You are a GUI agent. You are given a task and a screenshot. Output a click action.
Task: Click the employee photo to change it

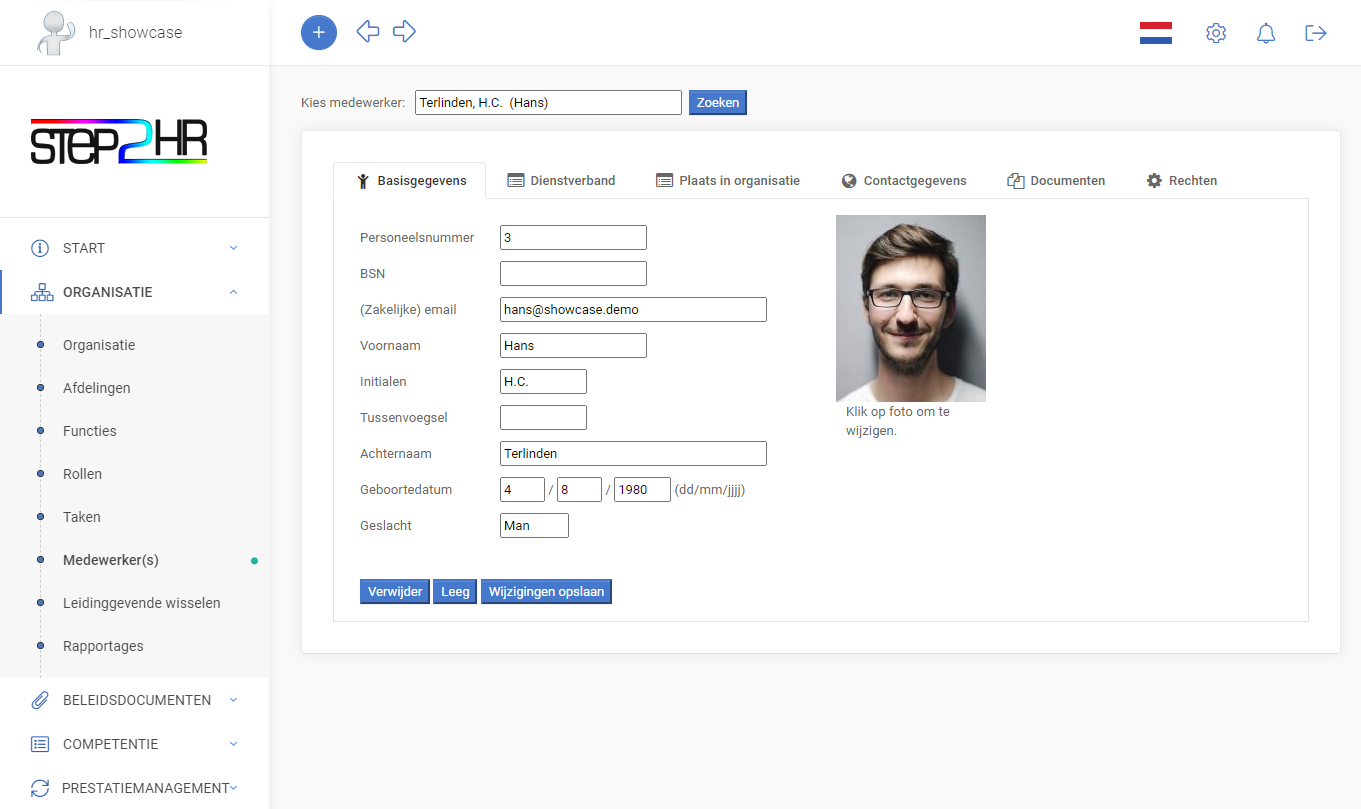[x=911, y=308]
